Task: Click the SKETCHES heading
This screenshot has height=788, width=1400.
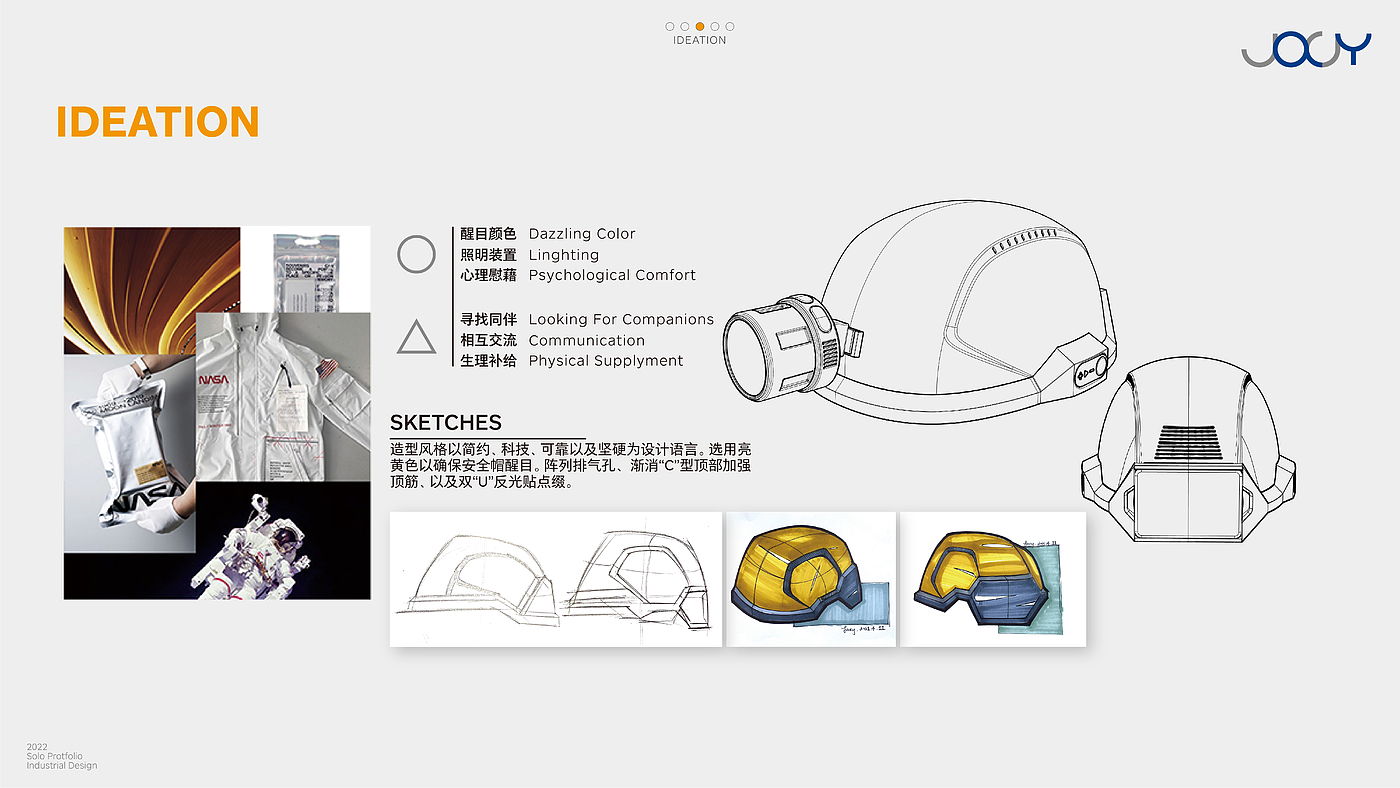Action: [x=446, y=422]
